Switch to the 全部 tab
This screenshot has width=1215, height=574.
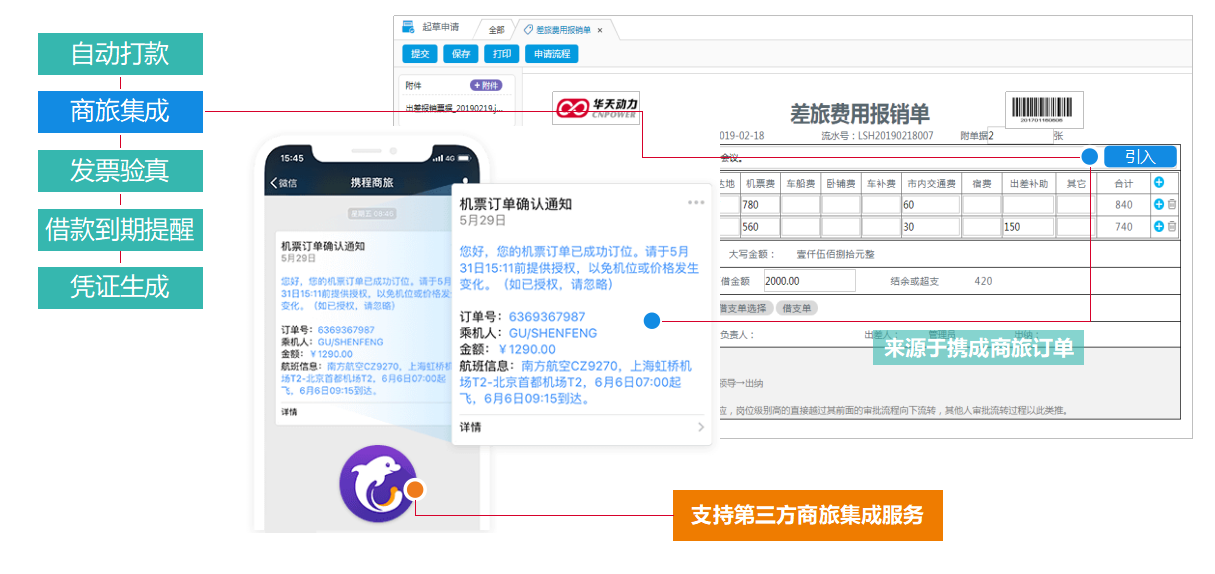496,30
